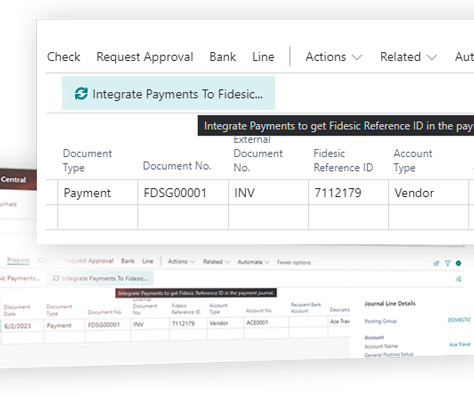474x396 pixels.
Task: Open the Bank menu in the background page
Action: tap(128, 261)
